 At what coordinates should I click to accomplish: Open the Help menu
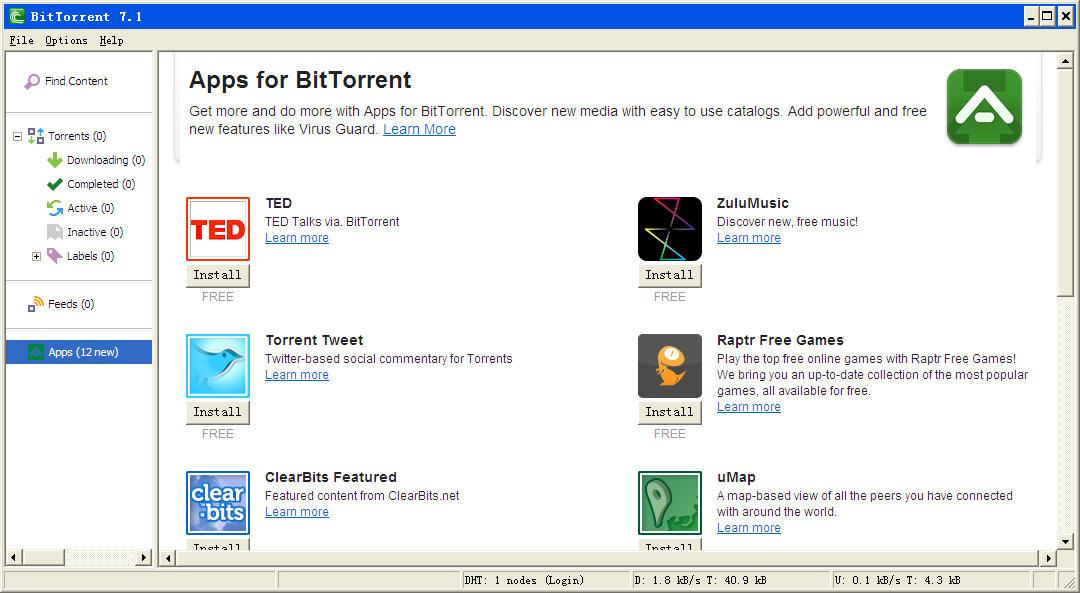[112, 41]
